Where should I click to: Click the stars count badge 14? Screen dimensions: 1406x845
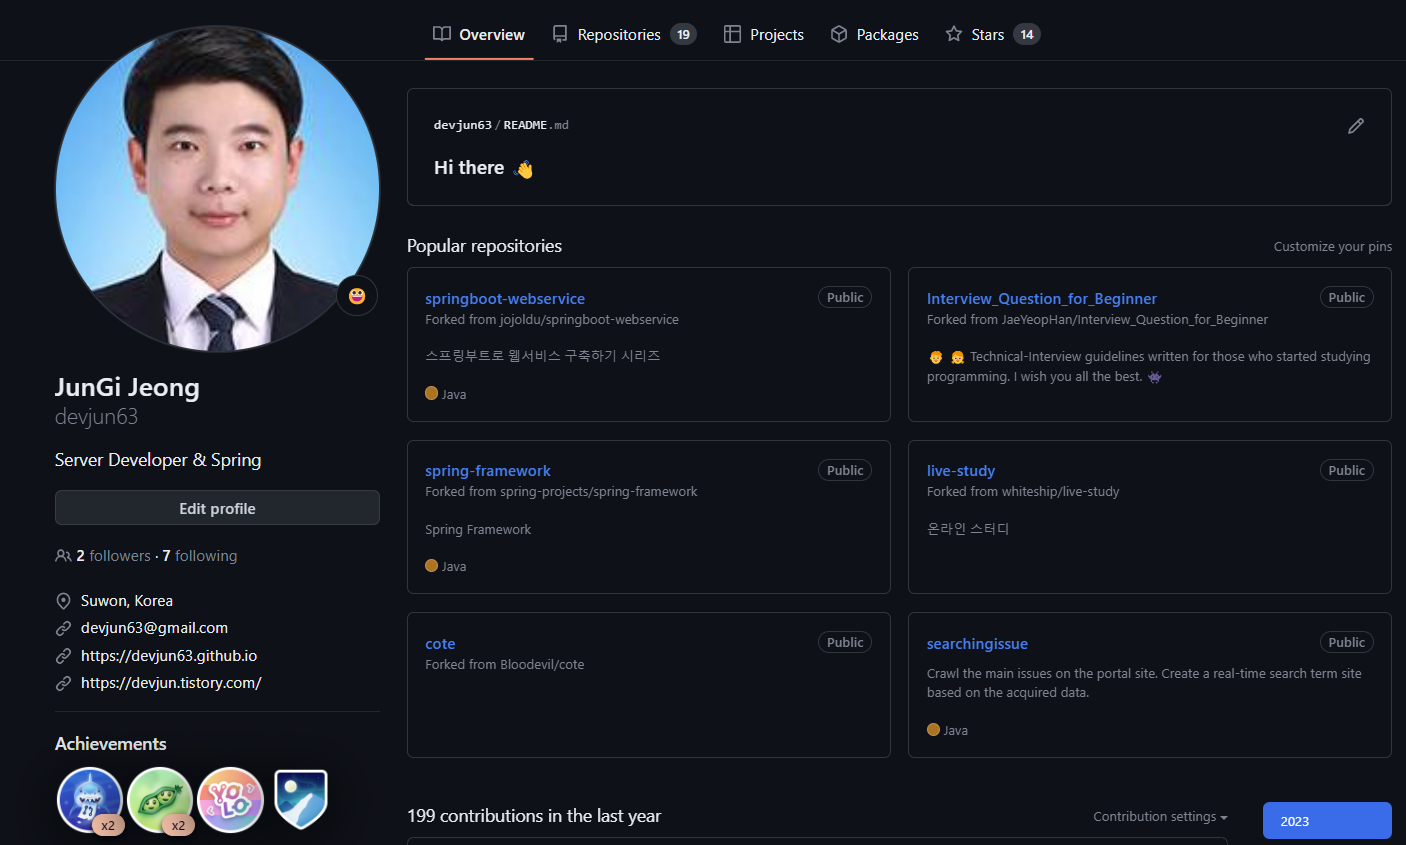tap(1027, 34)
